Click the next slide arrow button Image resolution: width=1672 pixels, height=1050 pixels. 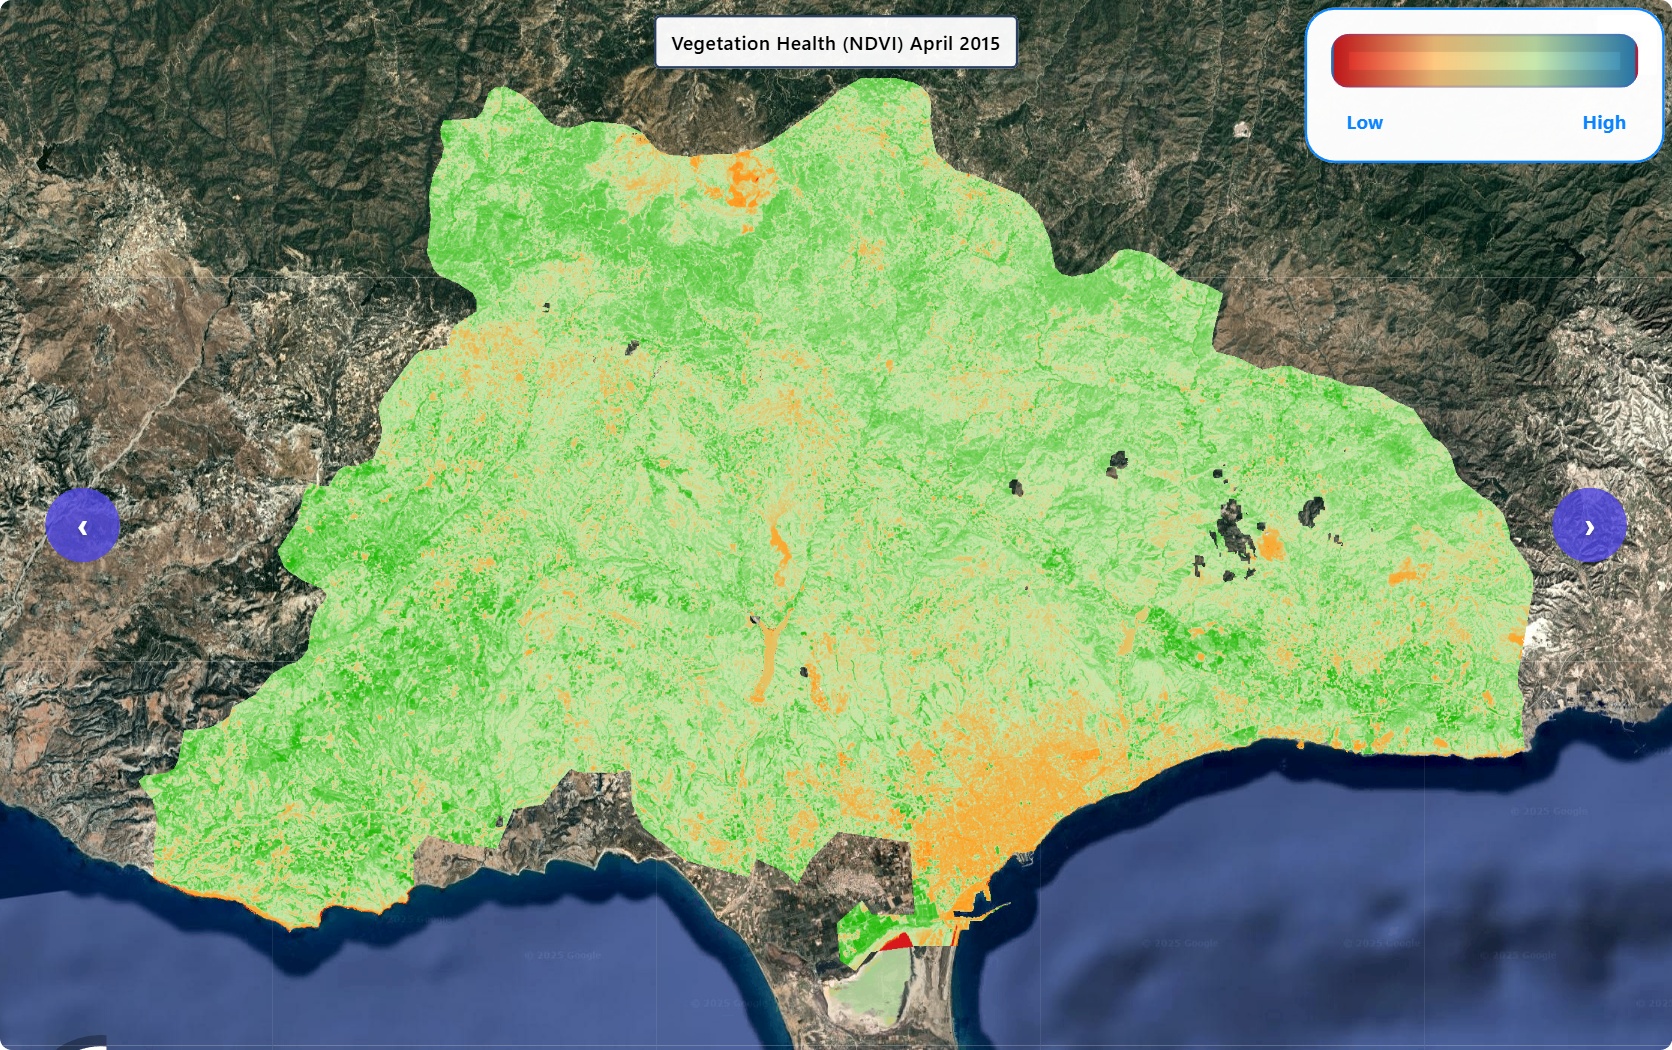point(1589,526)
